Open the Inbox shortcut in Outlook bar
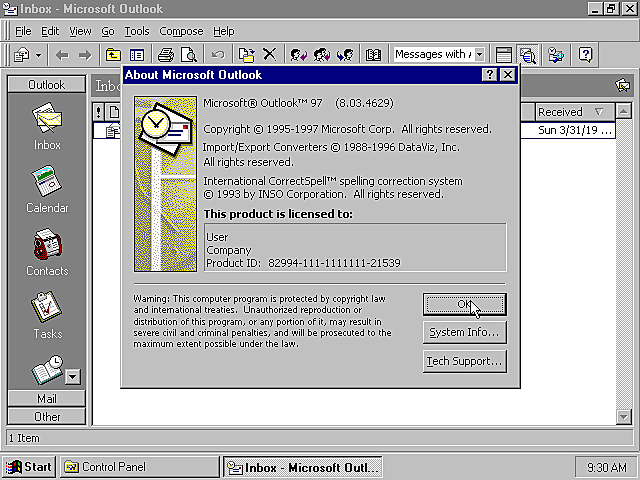 coord(47,126)
